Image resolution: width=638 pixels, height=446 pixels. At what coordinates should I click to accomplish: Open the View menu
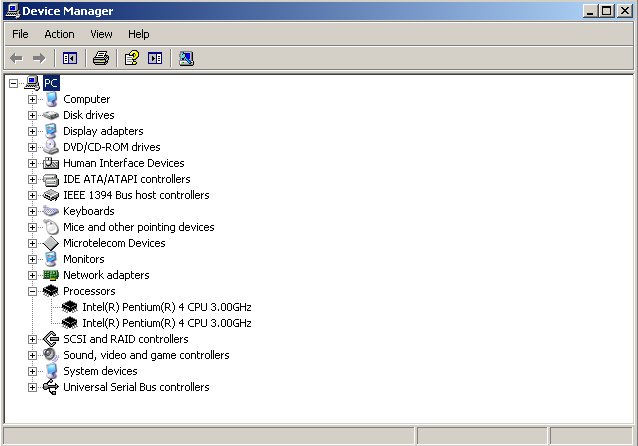click(x=101, y=34)
